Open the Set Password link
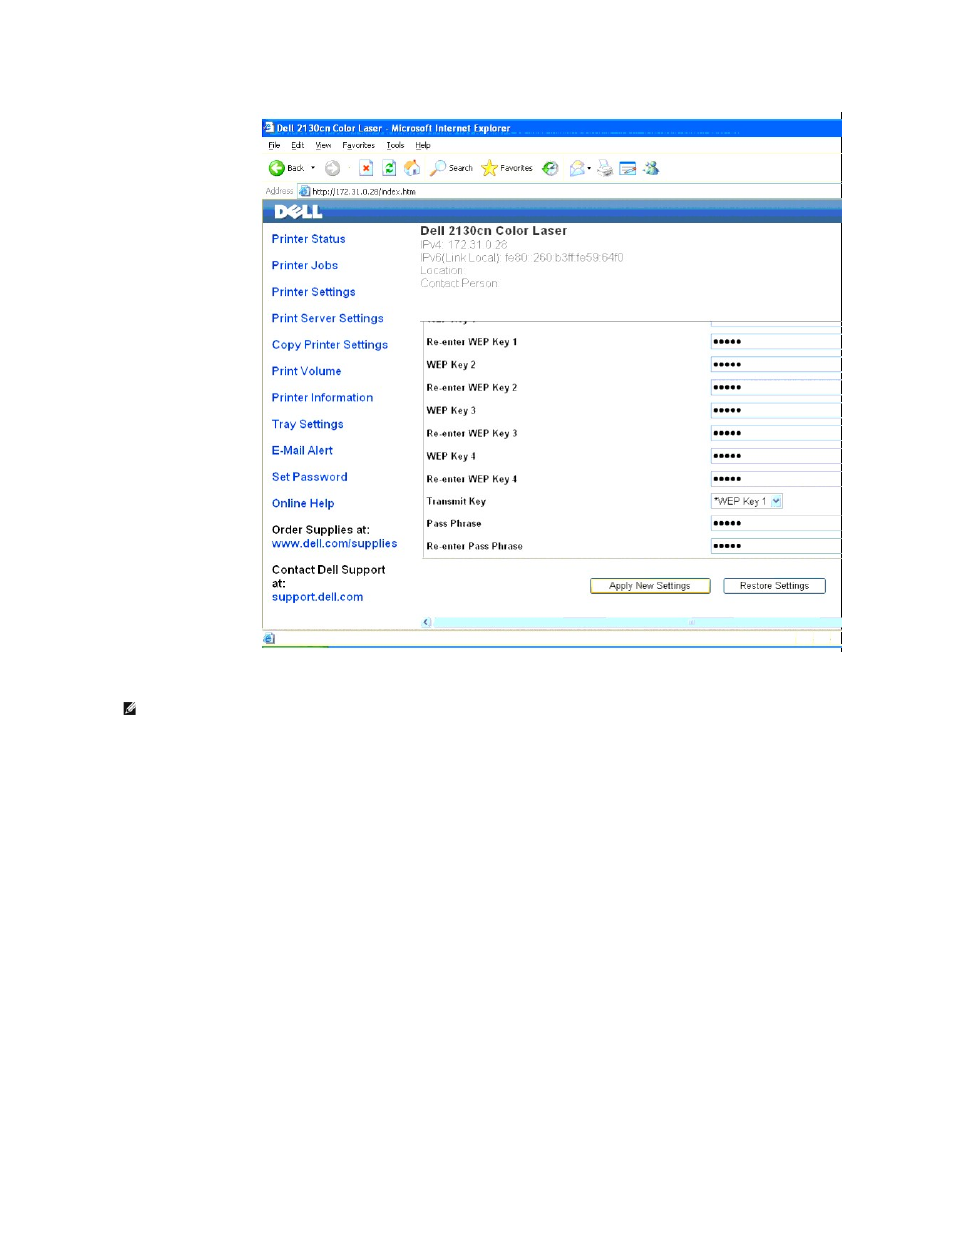954x1235 pixels. 309,477
